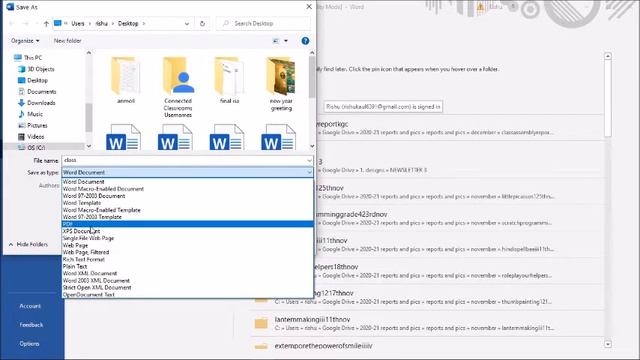Create a New folder
640x360 pixels.
(68, 41)
